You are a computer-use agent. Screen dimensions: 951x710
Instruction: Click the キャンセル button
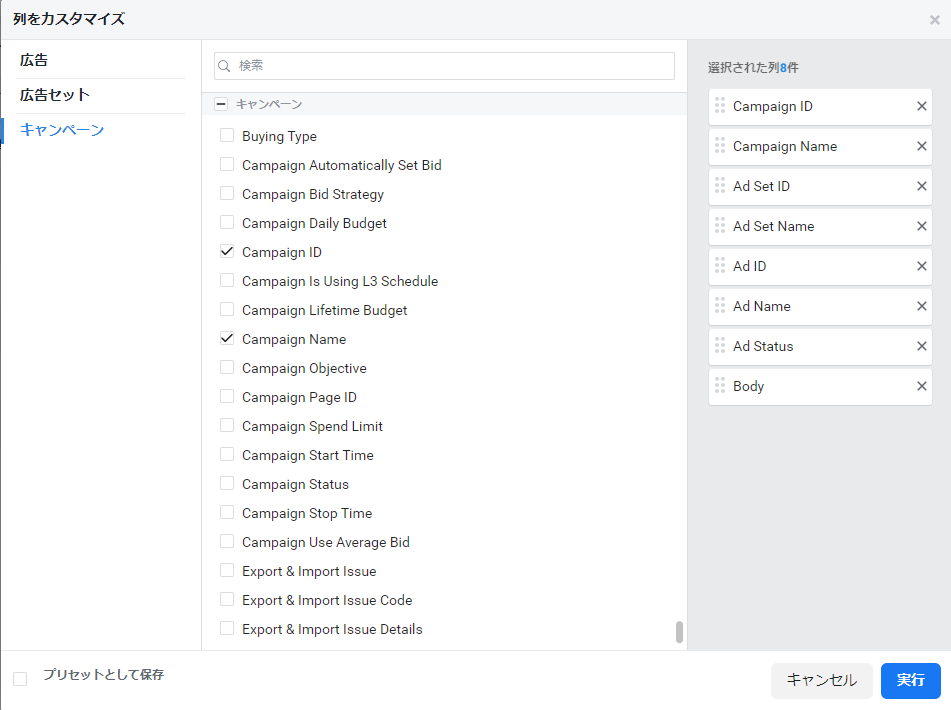click(821, 680)
